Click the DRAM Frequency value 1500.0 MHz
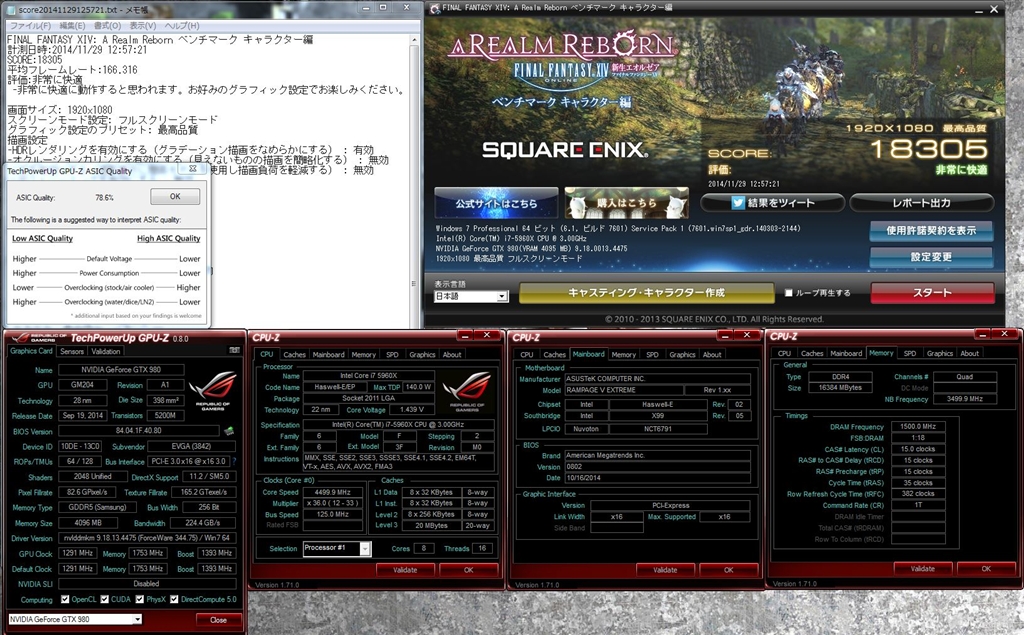Viewport: 1024px width, 635px height. pyautogui.click(x=918, y=427)
